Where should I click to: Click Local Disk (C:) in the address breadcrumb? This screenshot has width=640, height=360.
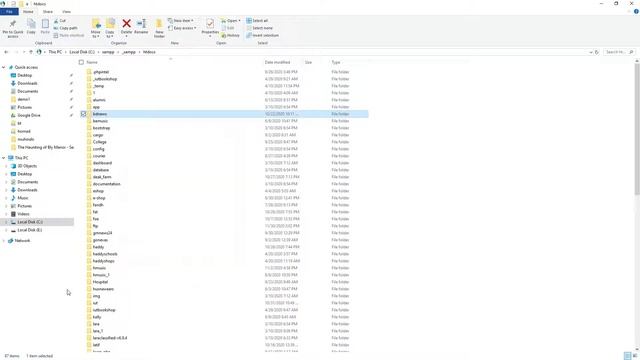82,52
